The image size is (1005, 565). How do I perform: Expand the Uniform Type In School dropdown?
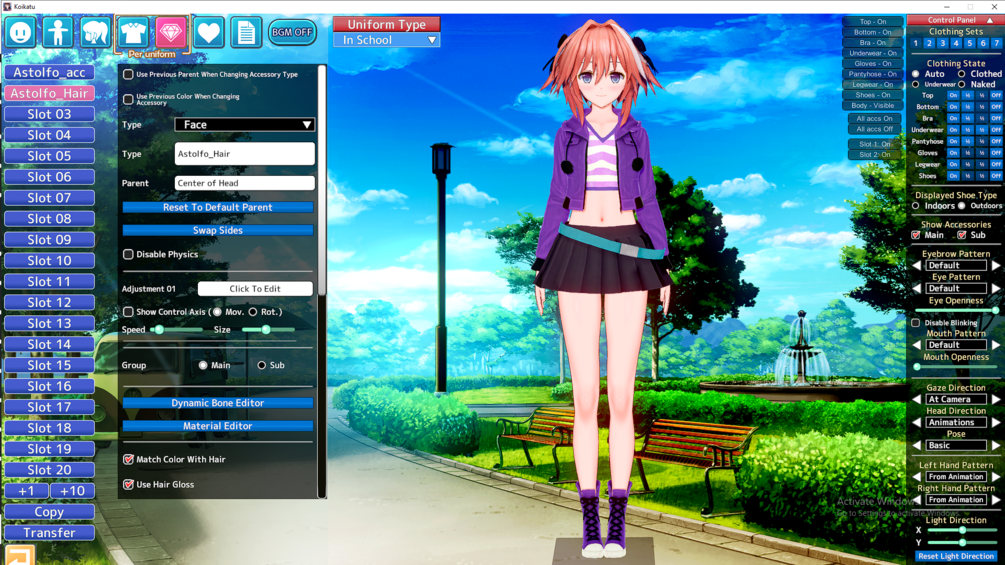pos(386,40)
